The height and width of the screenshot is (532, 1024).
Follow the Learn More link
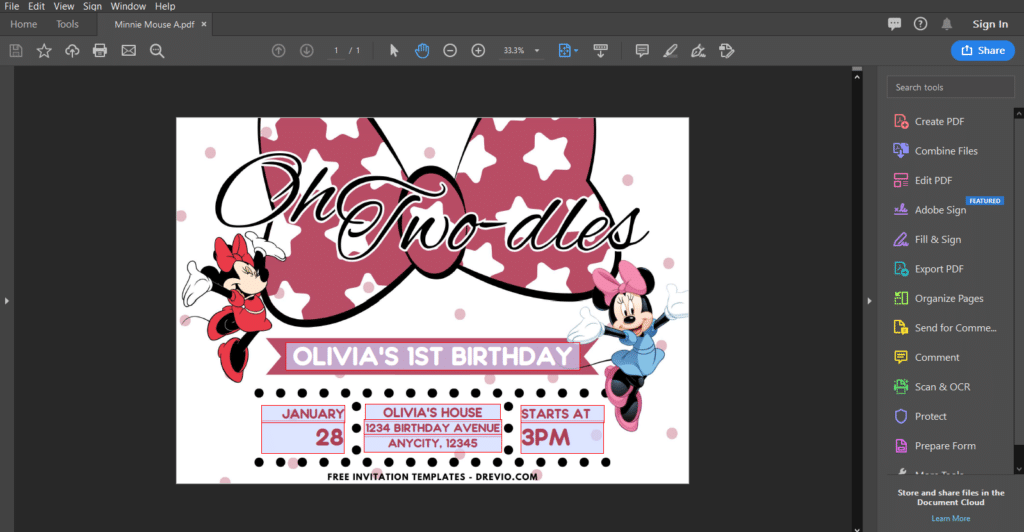pos(950,518)
